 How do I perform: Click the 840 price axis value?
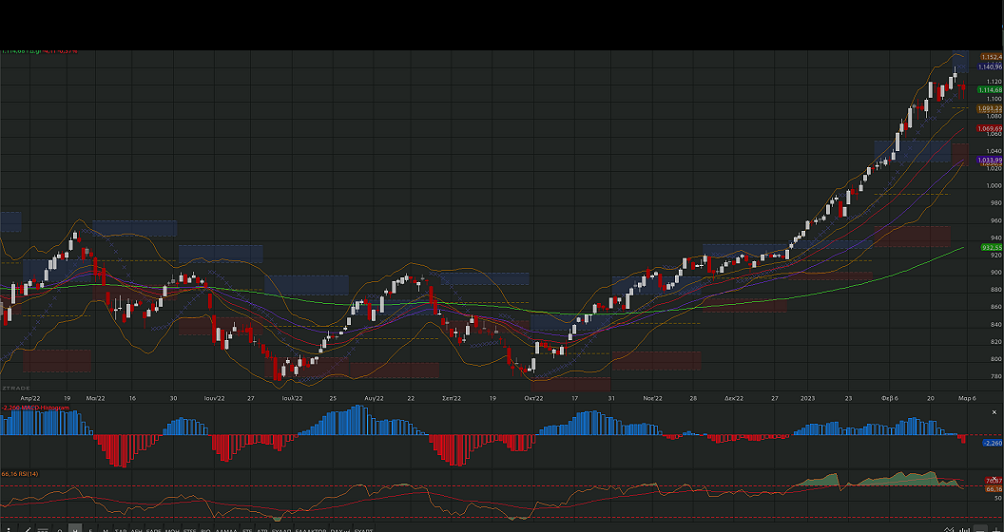pos(996,324)
